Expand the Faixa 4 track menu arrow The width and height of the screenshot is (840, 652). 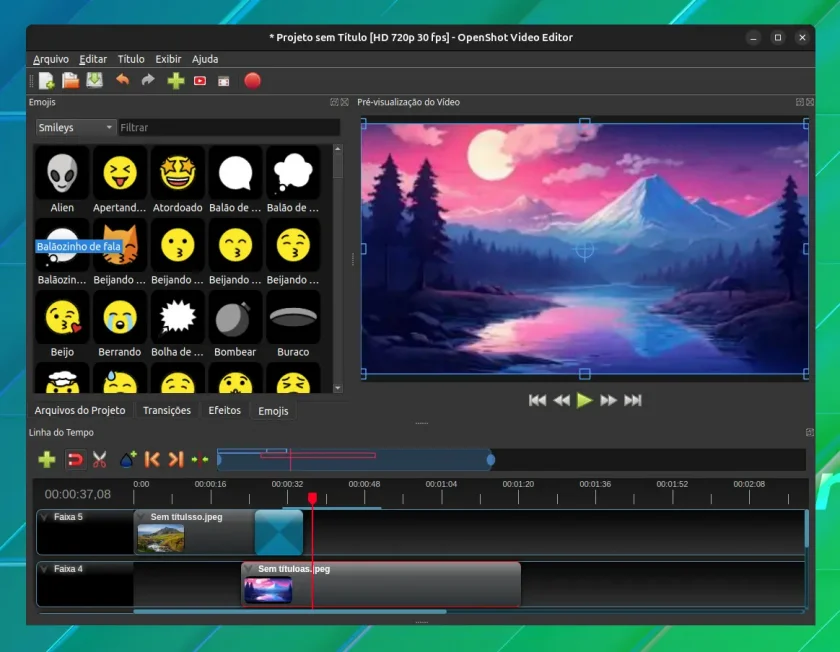click(44, 569)
